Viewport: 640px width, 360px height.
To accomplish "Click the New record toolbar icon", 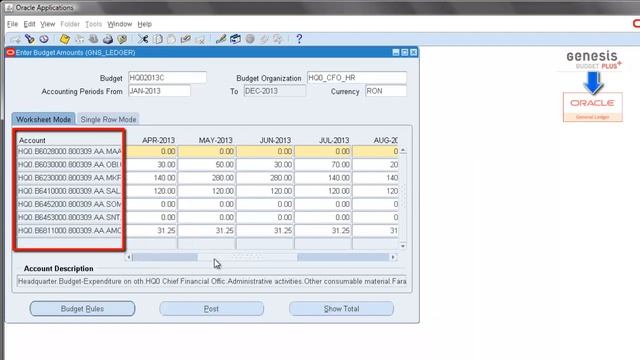I will pos(15,39).
